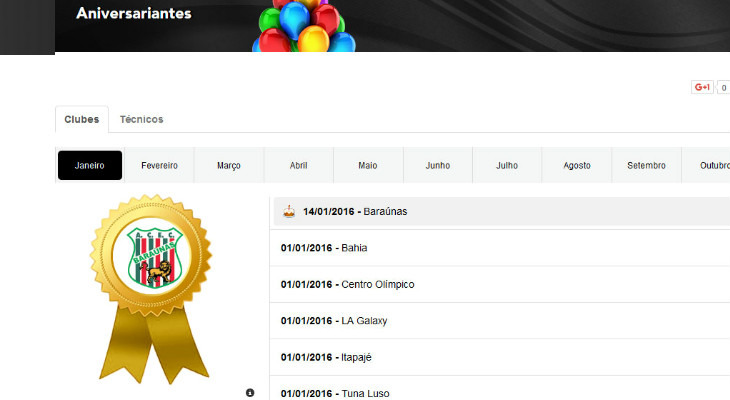Go to the Setembro month
The image size is (730, 400).
pyautogui.click(x=646, y=166)
